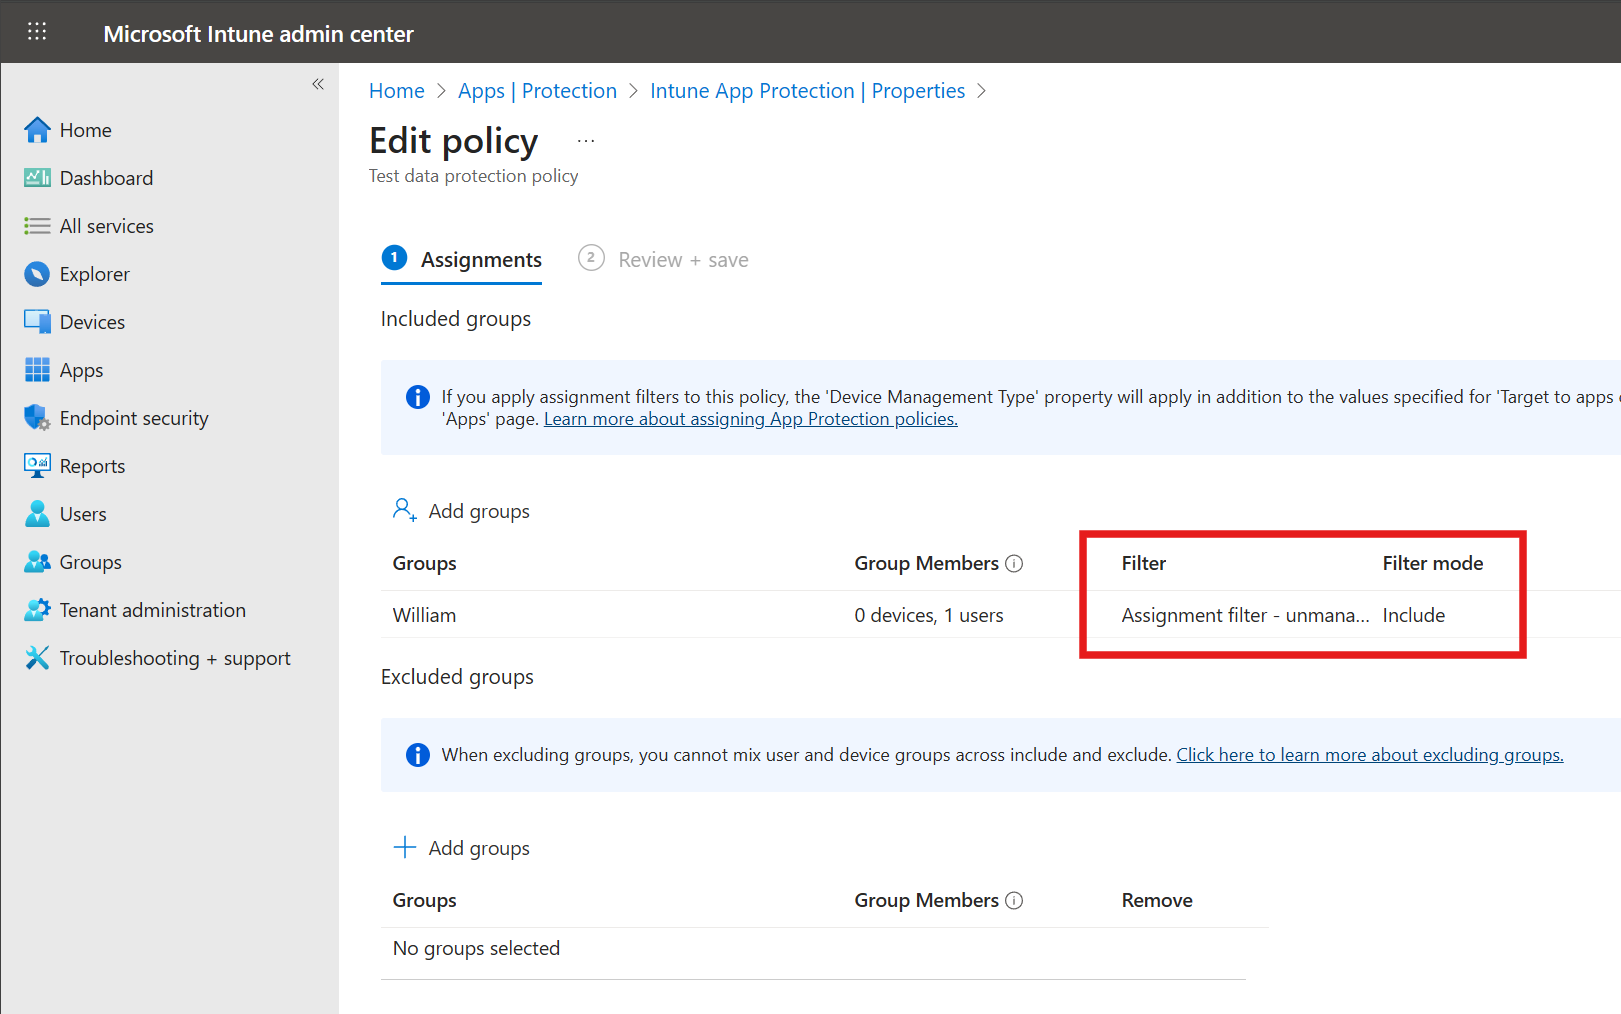Click info icon beside excluded Group Members
This screenshot has width=1621, height=1014.
tap(1014, 900)
